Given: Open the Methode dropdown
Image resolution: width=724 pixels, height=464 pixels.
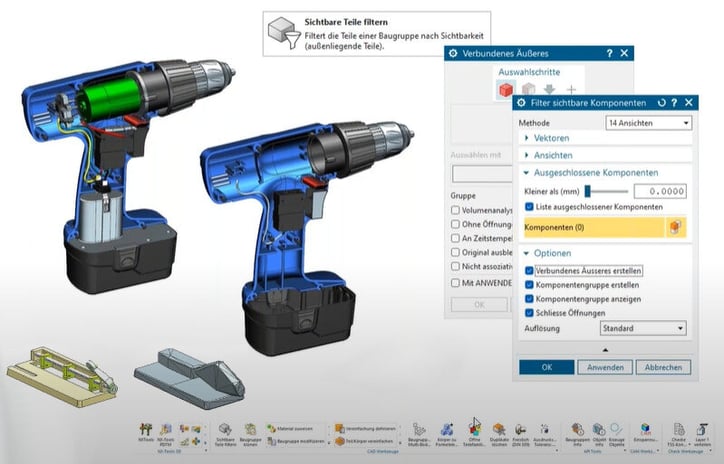Looking at the screenshot, I should 648,122.
